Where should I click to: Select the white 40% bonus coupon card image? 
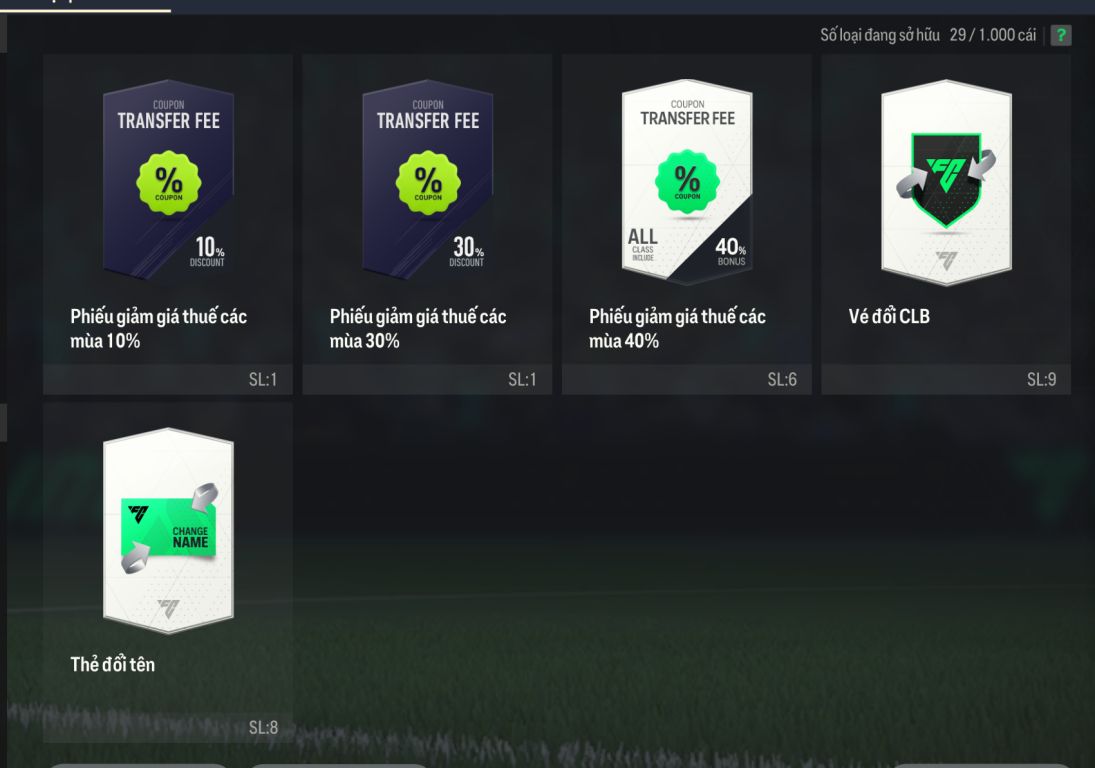687,182
